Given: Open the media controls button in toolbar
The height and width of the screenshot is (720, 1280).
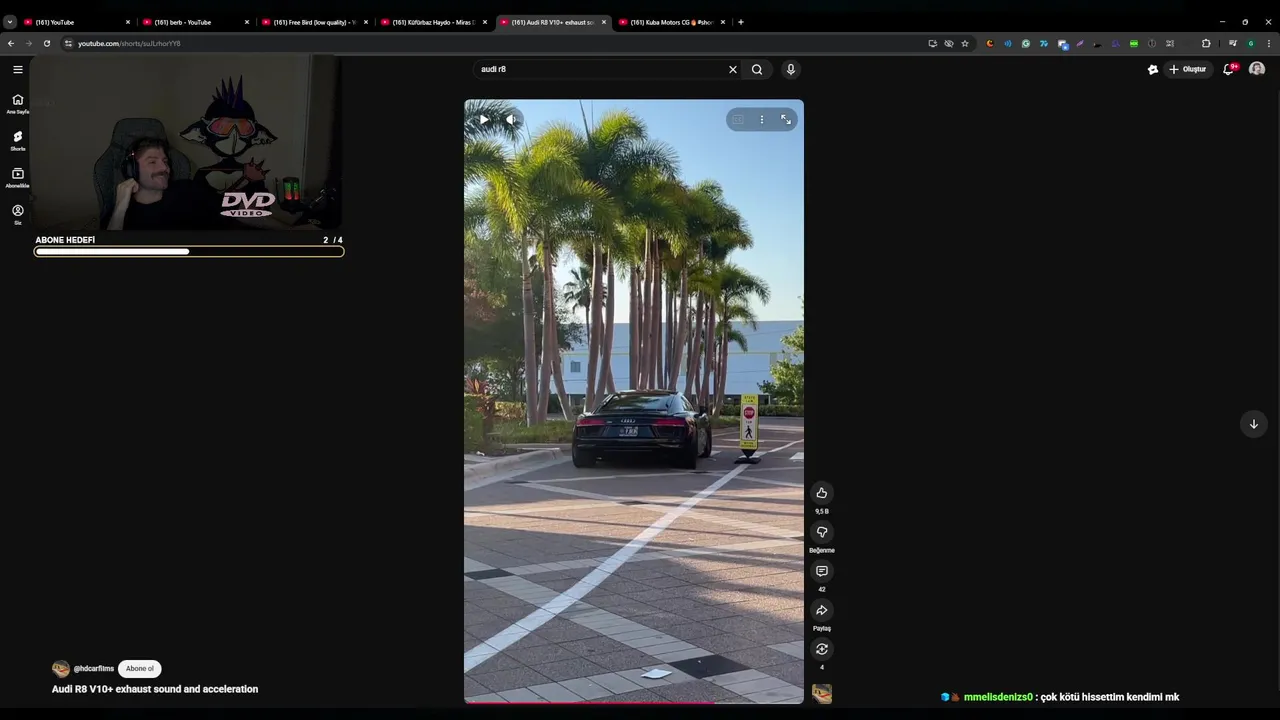Looking at the screenshot, I should pyautogui.click(x=1233, y=43).
